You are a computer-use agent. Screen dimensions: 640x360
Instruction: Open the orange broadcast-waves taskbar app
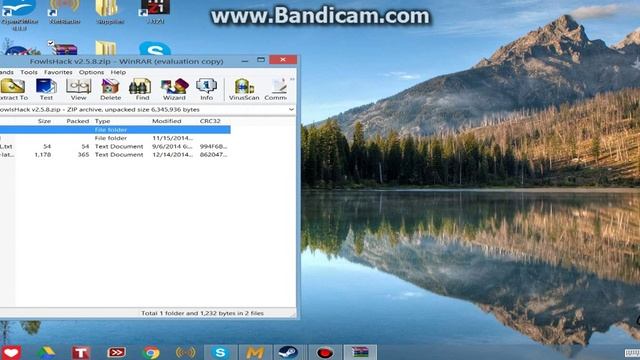pos(185,353)
